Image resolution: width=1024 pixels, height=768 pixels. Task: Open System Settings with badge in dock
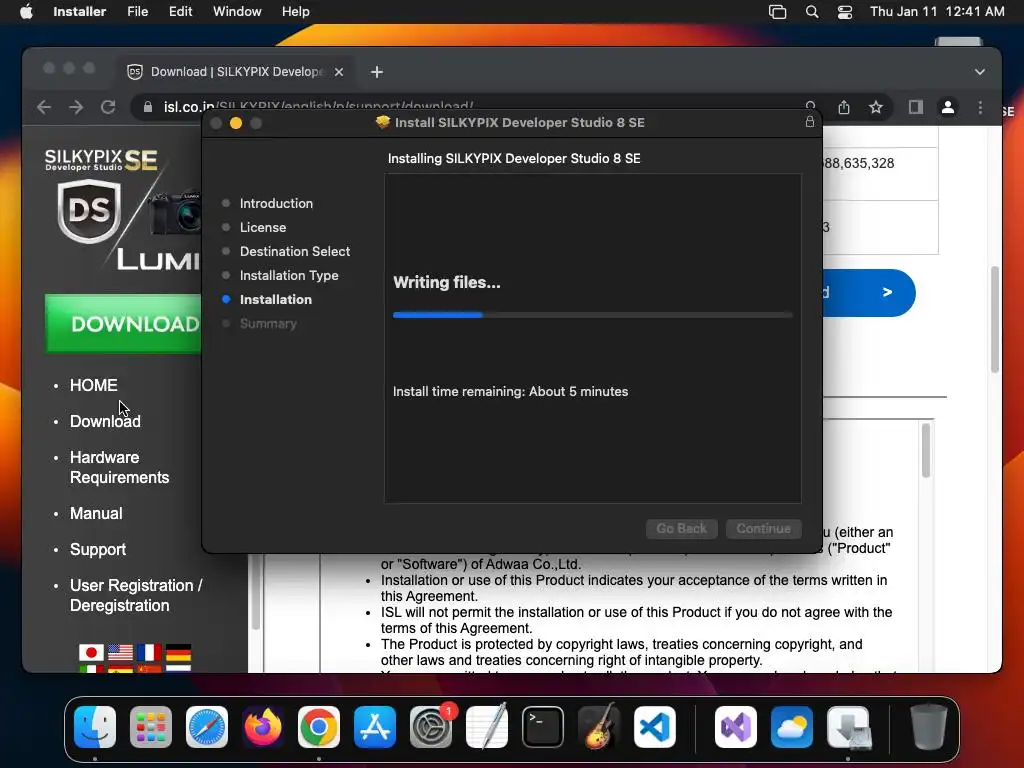pyautogui.click(x=431, y=727)
